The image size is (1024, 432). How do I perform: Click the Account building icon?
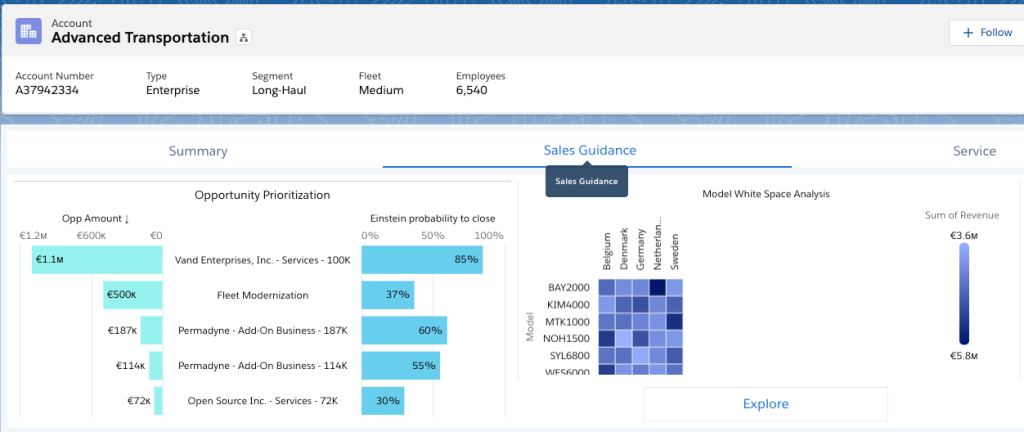point(29,31)
